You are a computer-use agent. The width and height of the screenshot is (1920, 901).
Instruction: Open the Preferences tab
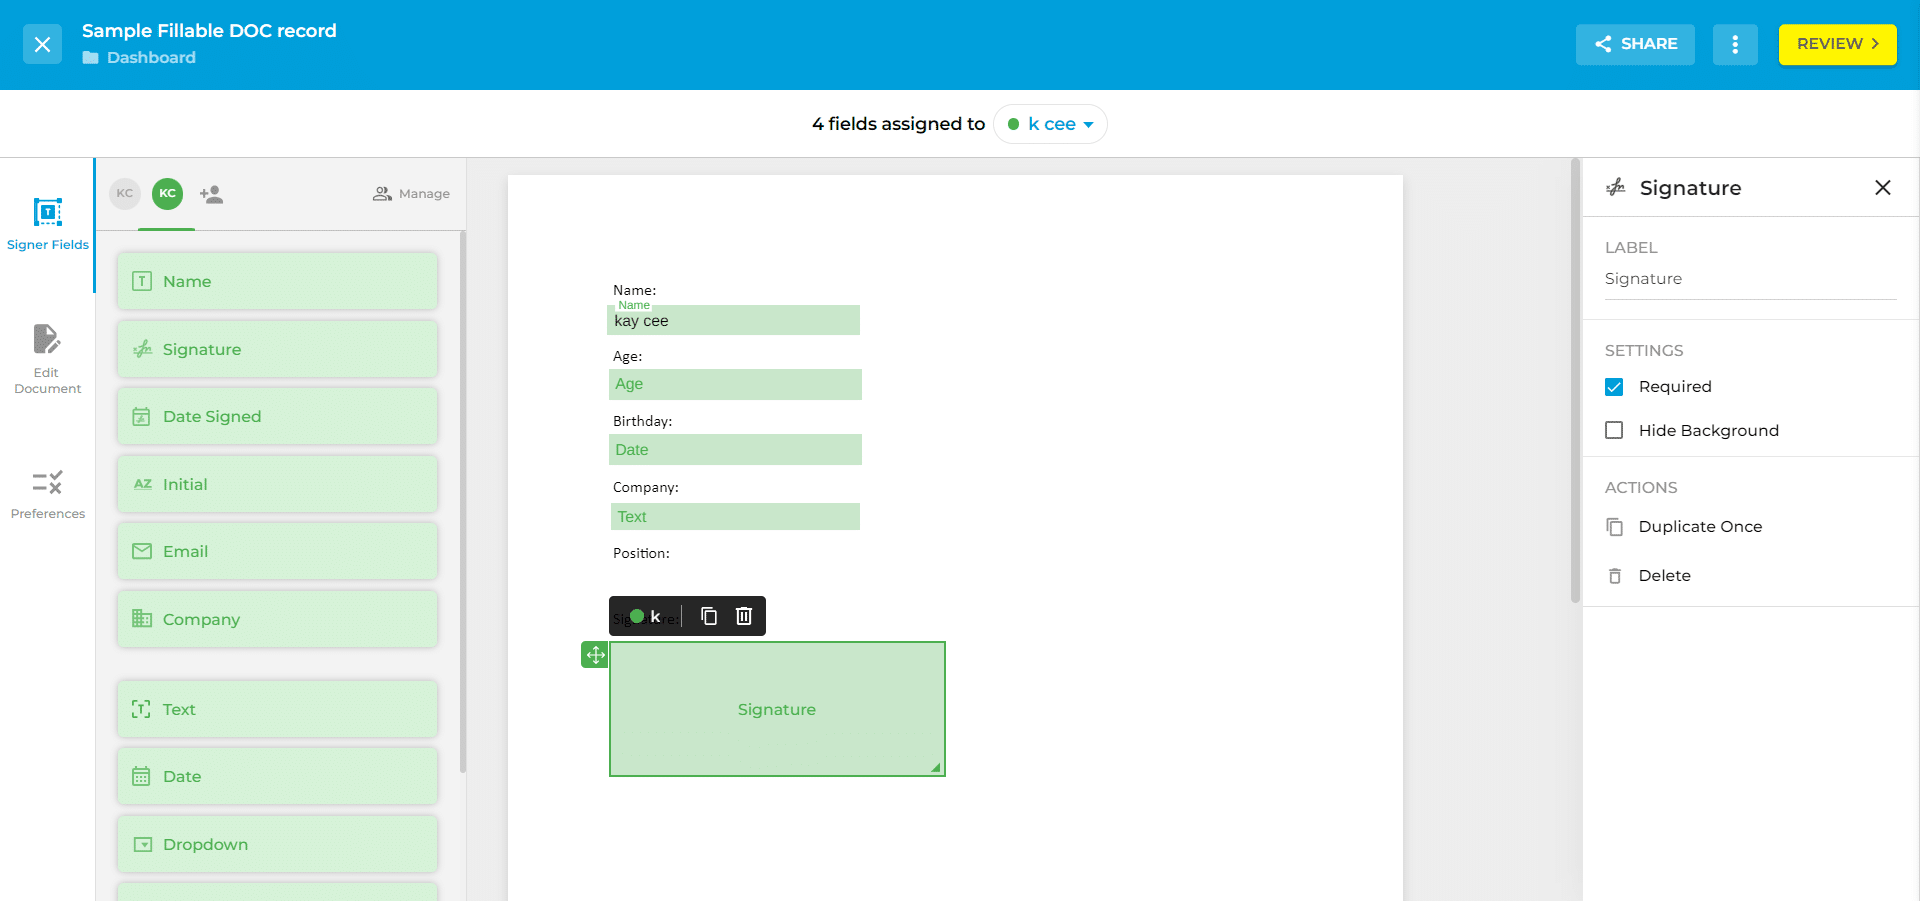(x=47, y=495)
